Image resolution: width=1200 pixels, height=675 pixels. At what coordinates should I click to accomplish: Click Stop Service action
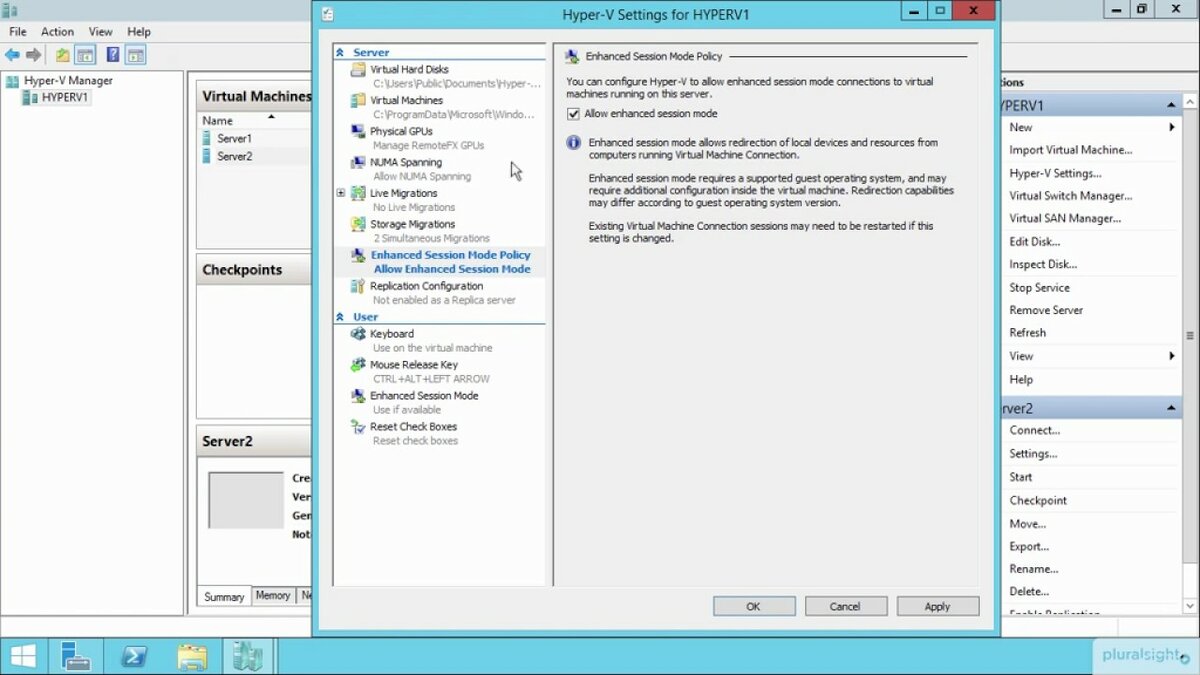tap(1039, 288)
